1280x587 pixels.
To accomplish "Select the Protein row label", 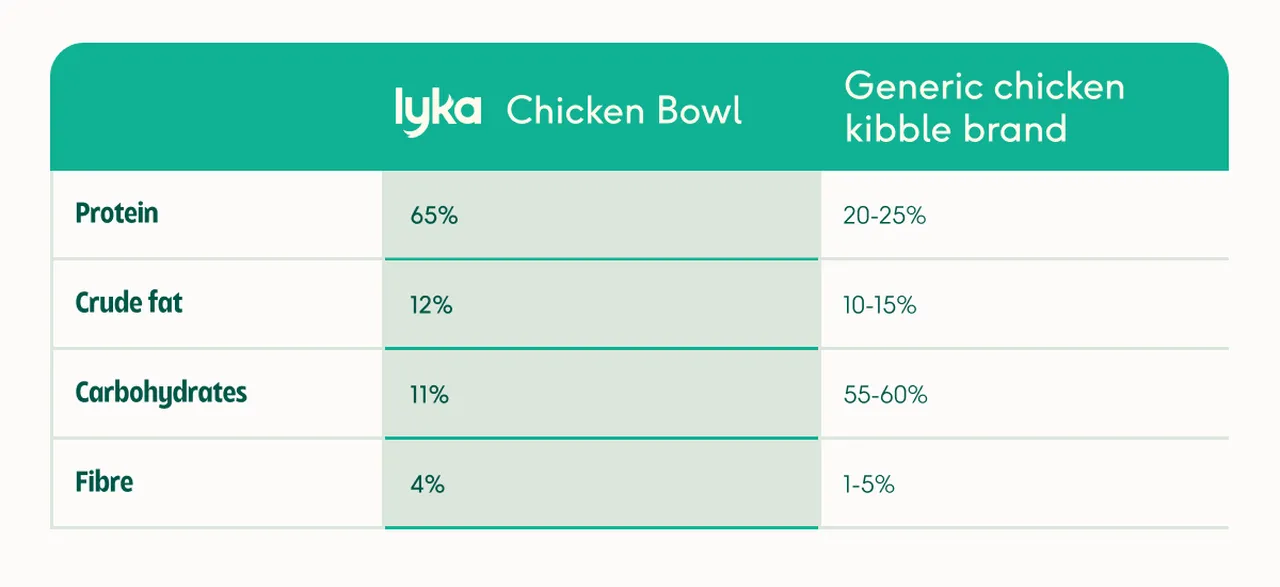I will click(x=117, y=213).
